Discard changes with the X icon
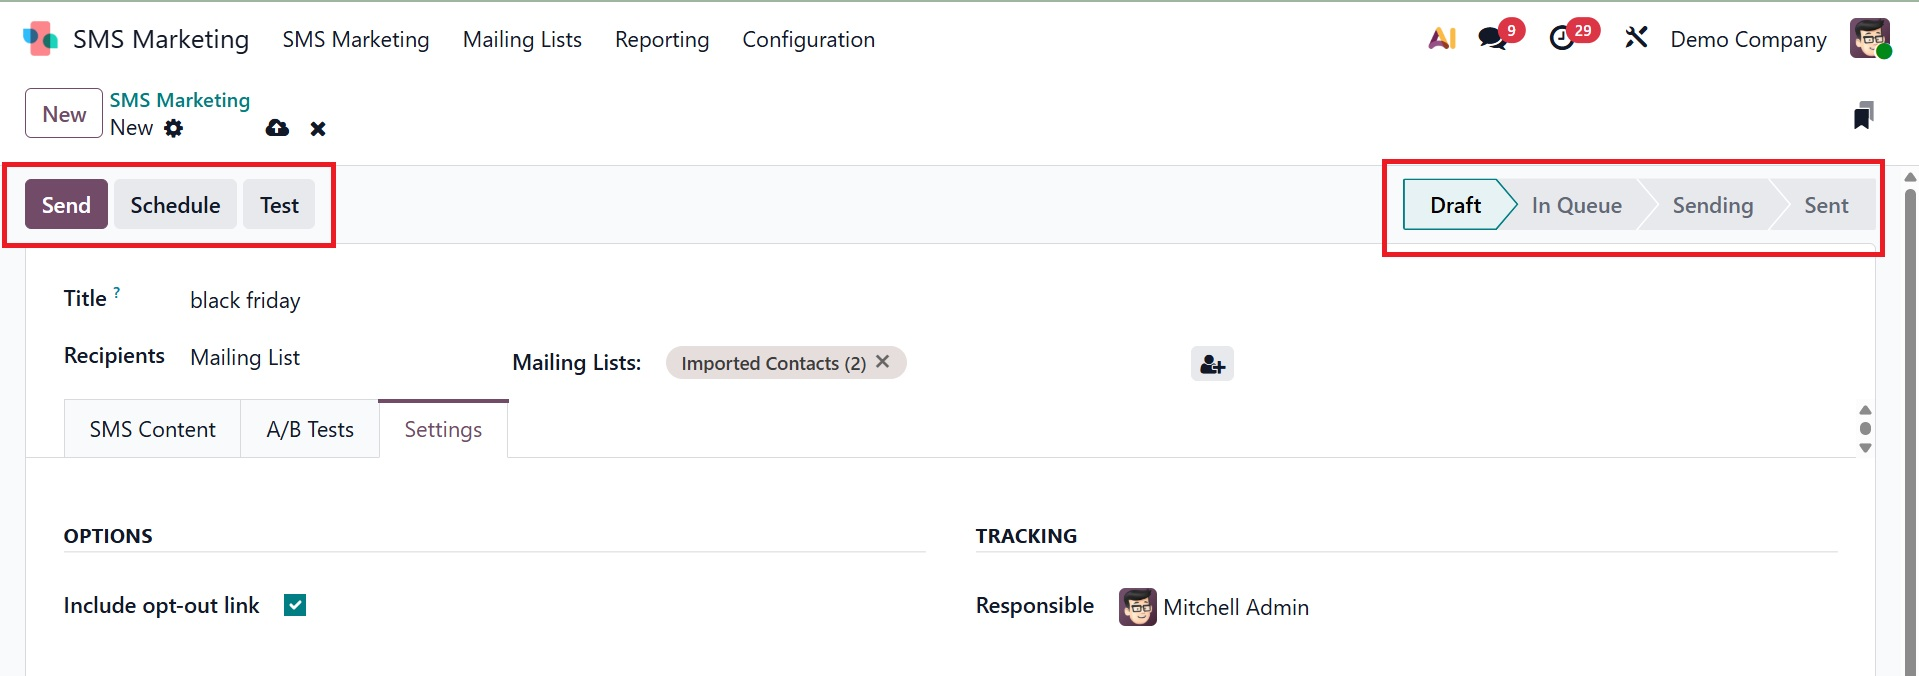Image resolution: width=1919 pixels, height=676 pixels. 318,129
